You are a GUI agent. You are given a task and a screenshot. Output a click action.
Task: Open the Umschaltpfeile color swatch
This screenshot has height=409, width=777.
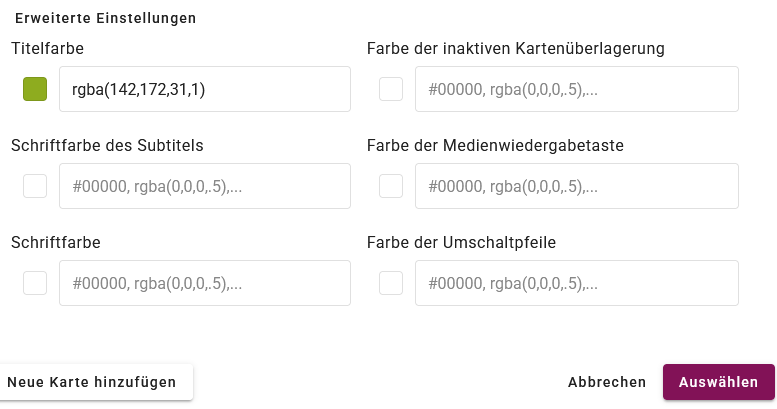coord(391,283)
